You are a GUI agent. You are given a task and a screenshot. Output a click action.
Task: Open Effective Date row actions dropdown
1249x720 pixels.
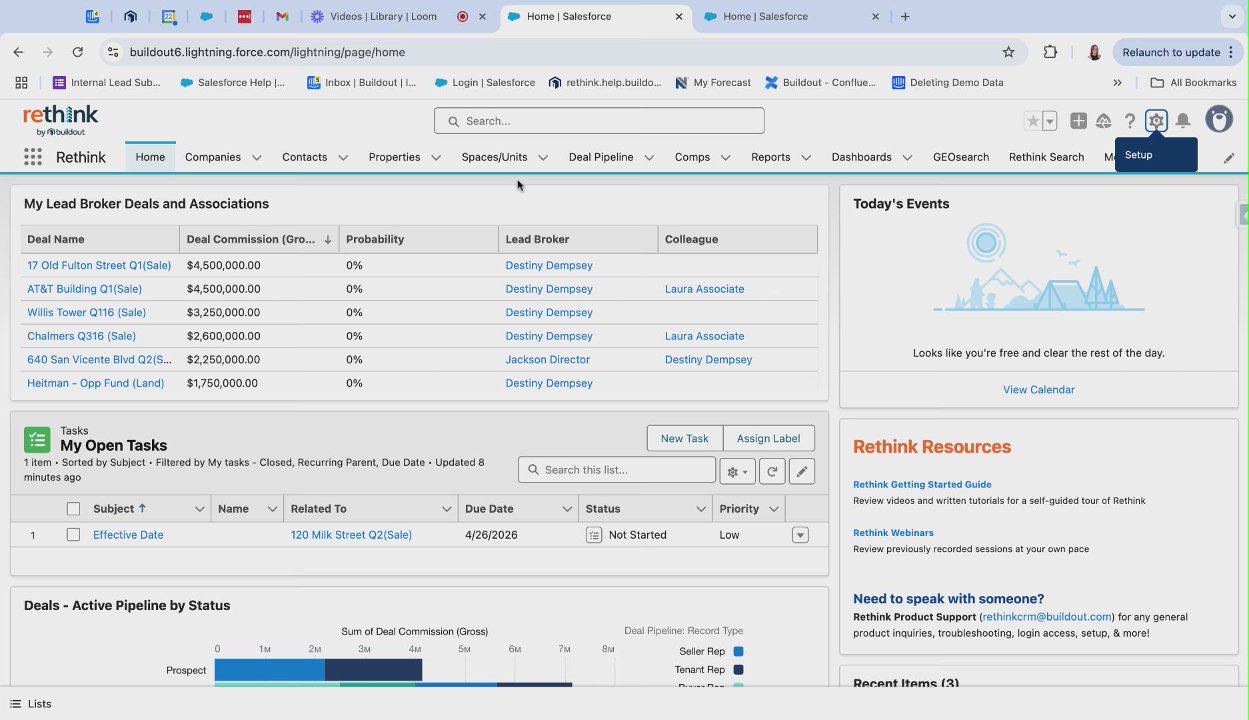800,535
